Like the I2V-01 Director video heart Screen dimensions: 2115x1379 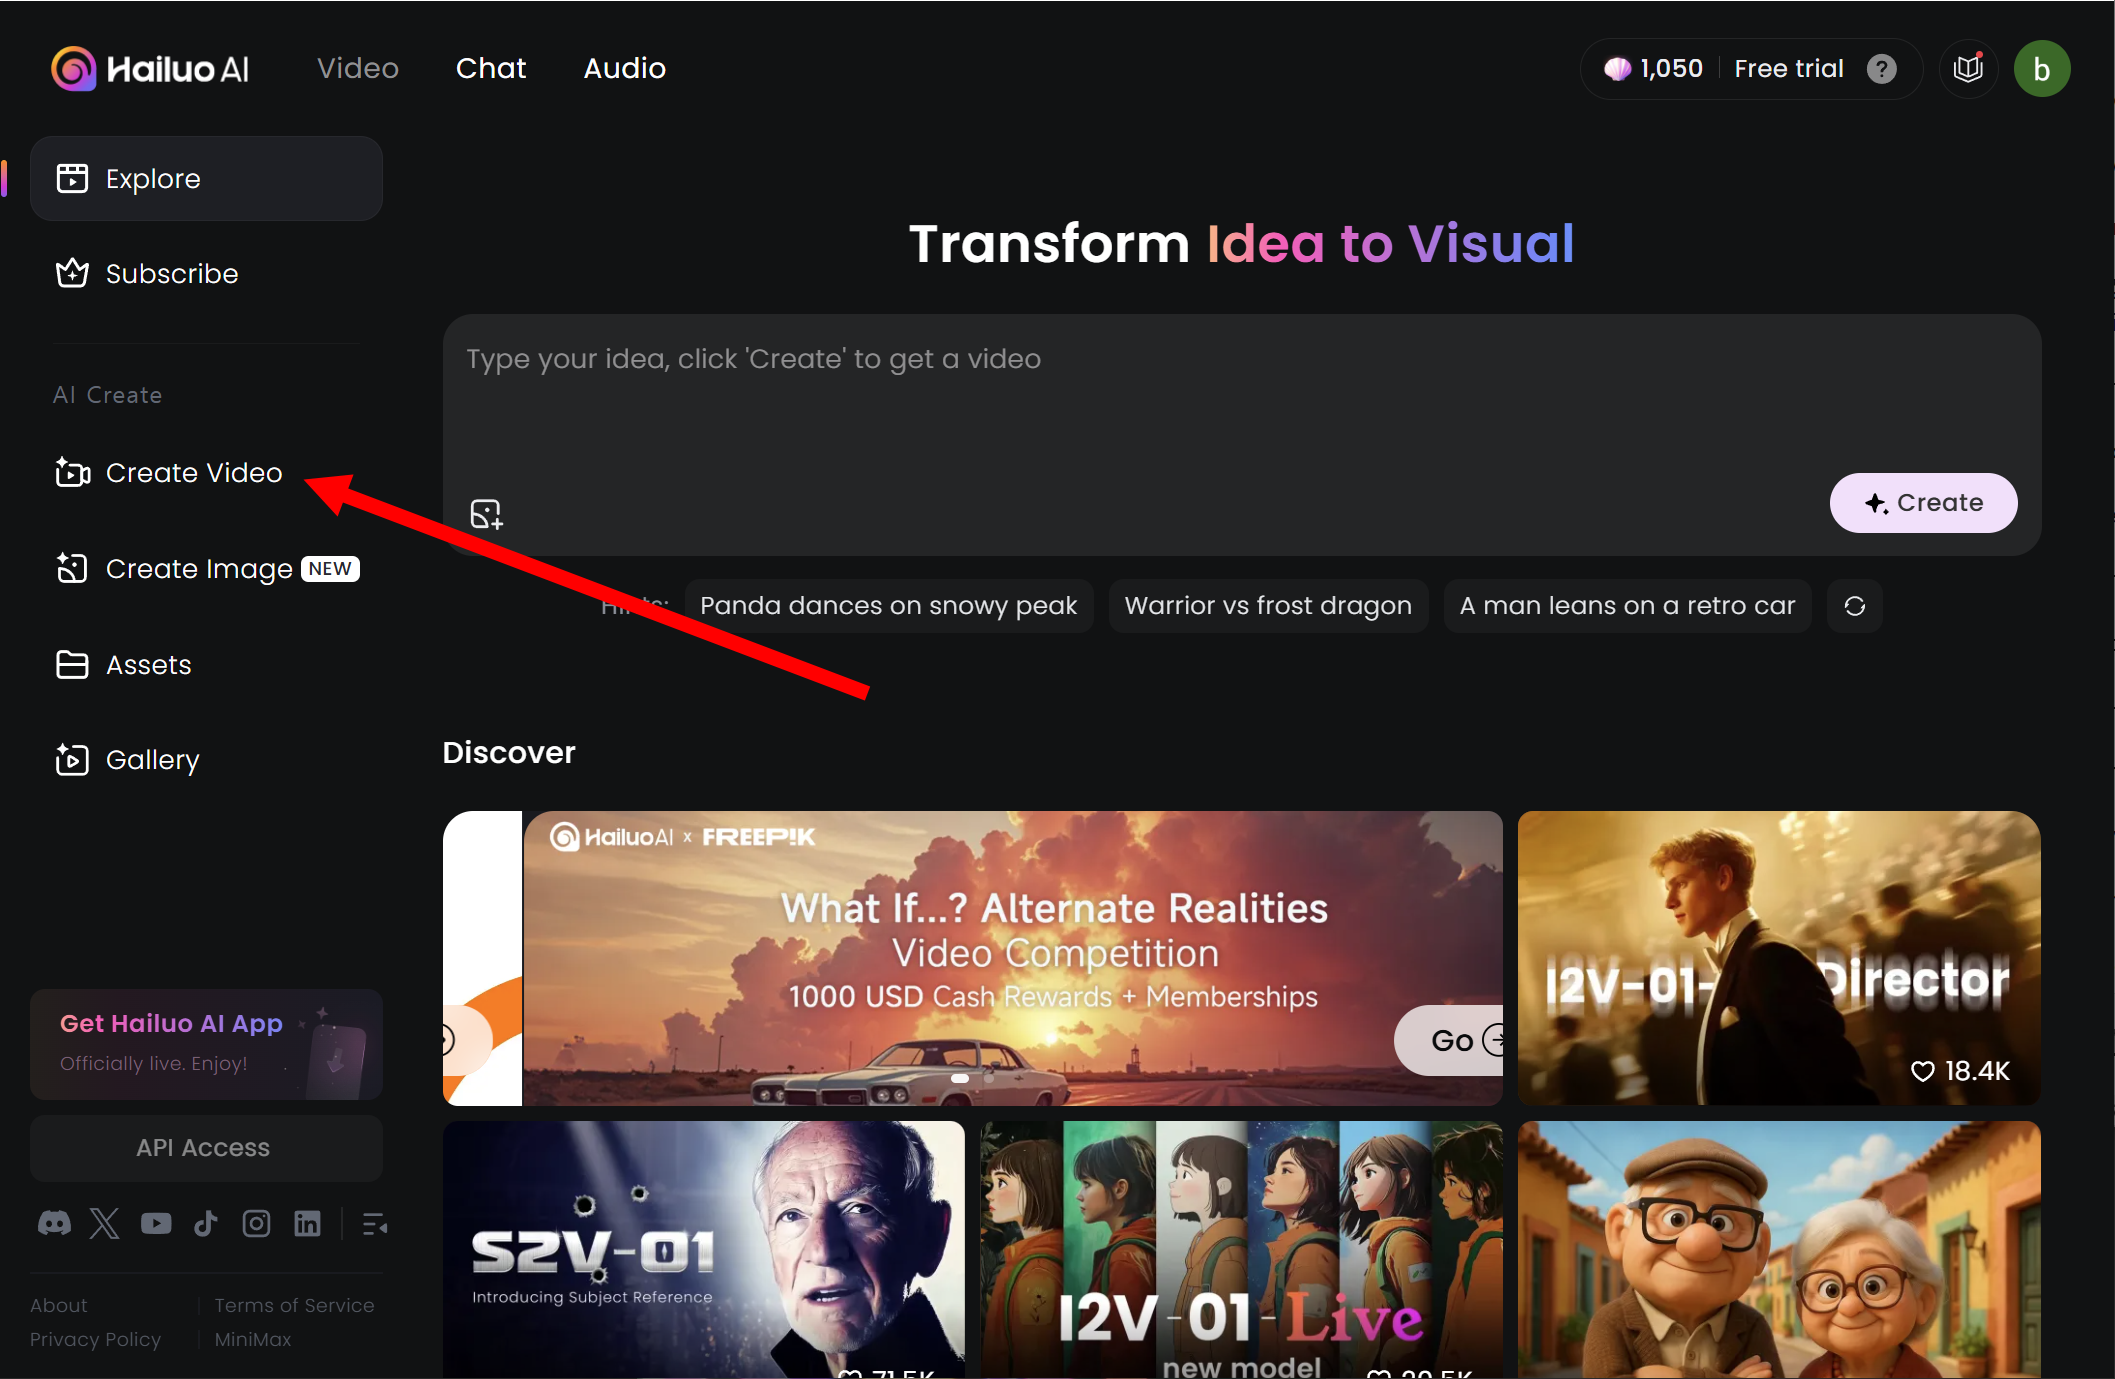tap(1922, 1071)
